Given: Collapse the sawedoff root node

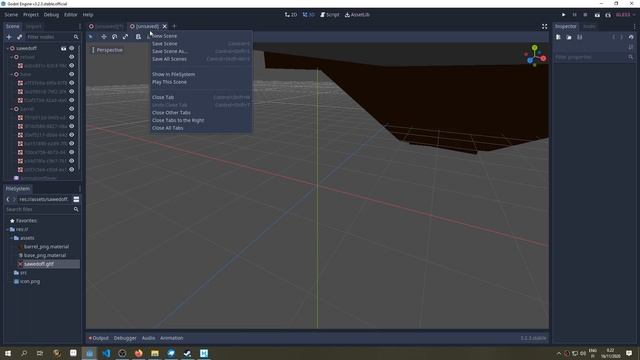Looking at the screenshot, I should pyautogui.click(x=7, y=48).
